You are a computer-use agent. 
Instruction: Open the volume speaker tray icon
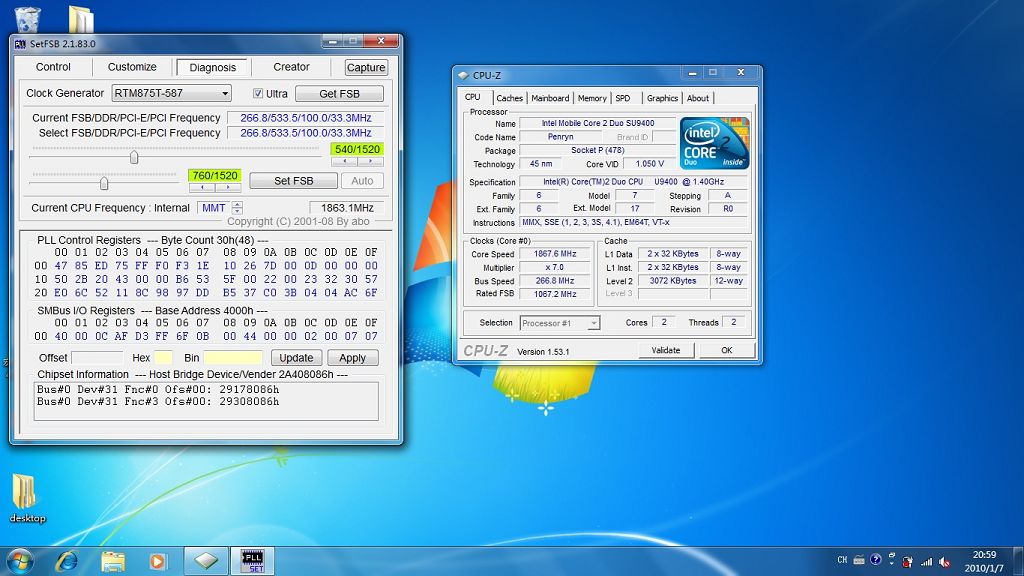tap(944, 561)
